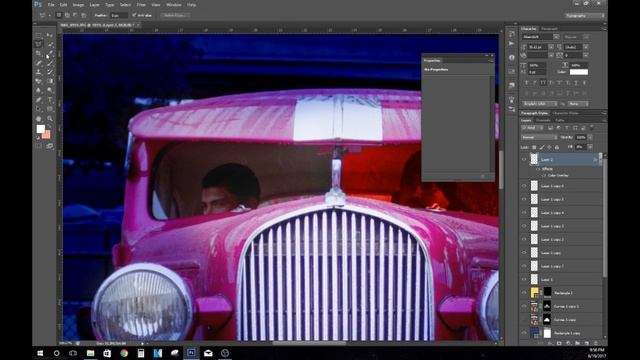Image resolution: width=640 pixels, height=360 pixels.
Task: Hide Layer 2 with its eye icon
Action: [524, 160]
